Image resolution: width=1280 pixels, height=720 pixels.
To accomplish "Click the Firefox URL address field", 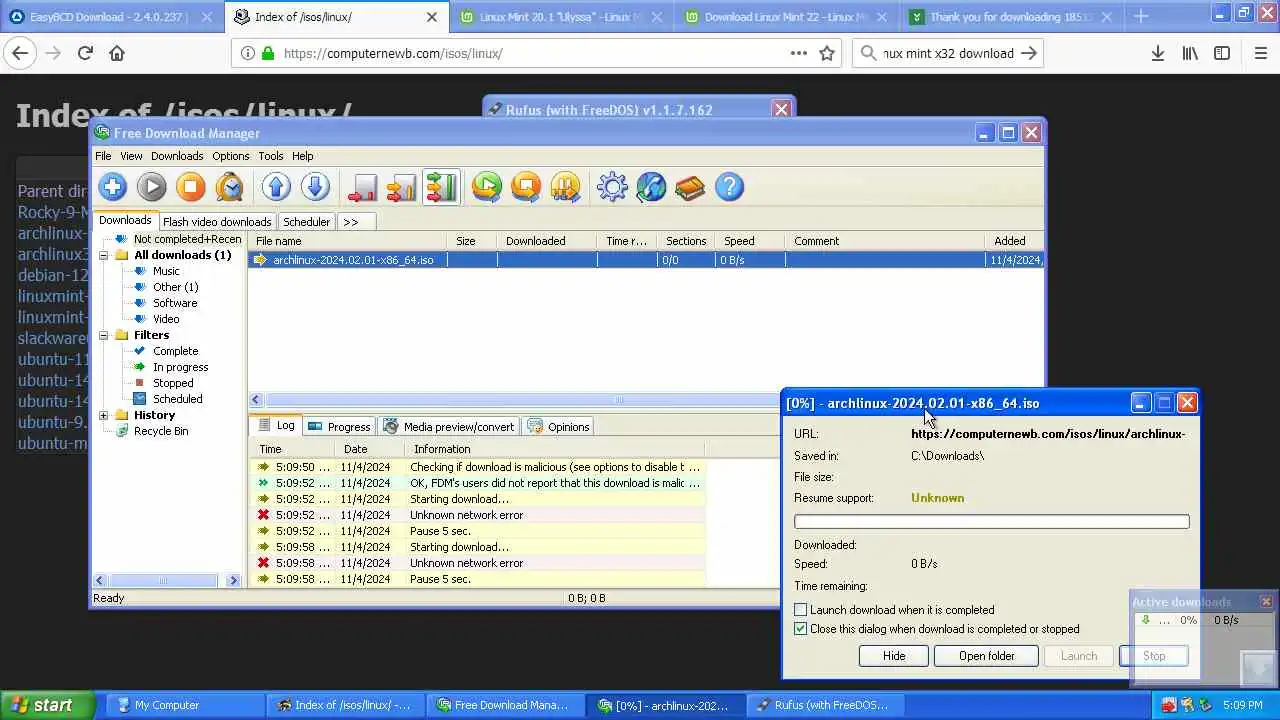I will coord(533,53).
